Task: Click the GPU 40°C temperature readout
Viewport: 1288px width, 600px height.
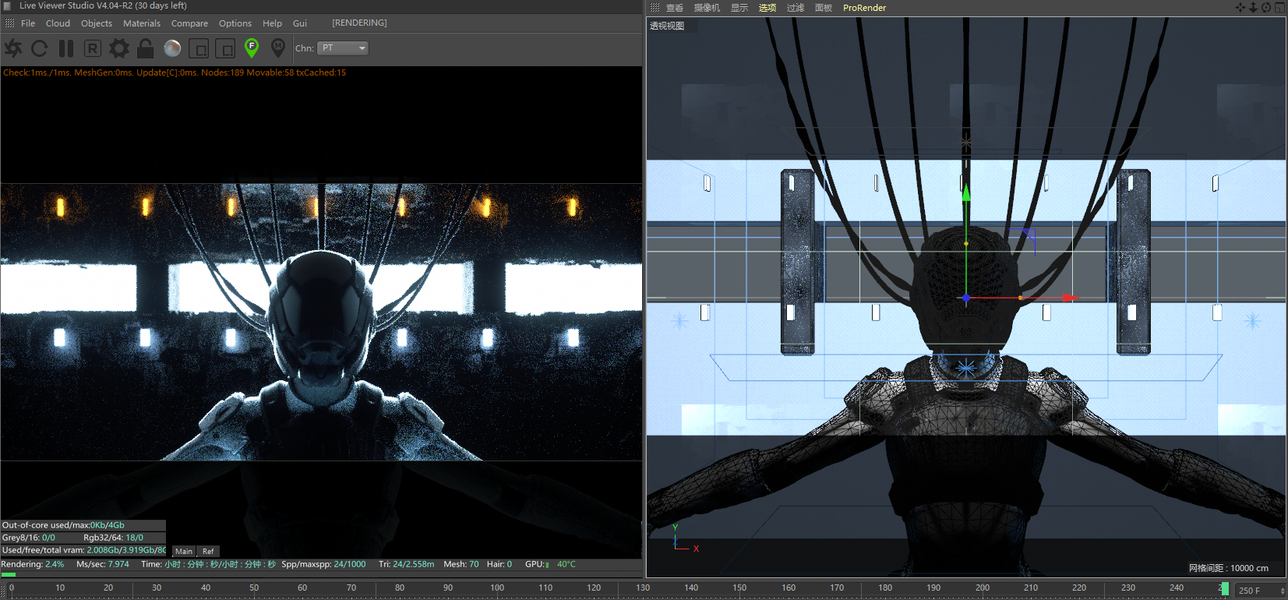Action: [x=548, y=564]
